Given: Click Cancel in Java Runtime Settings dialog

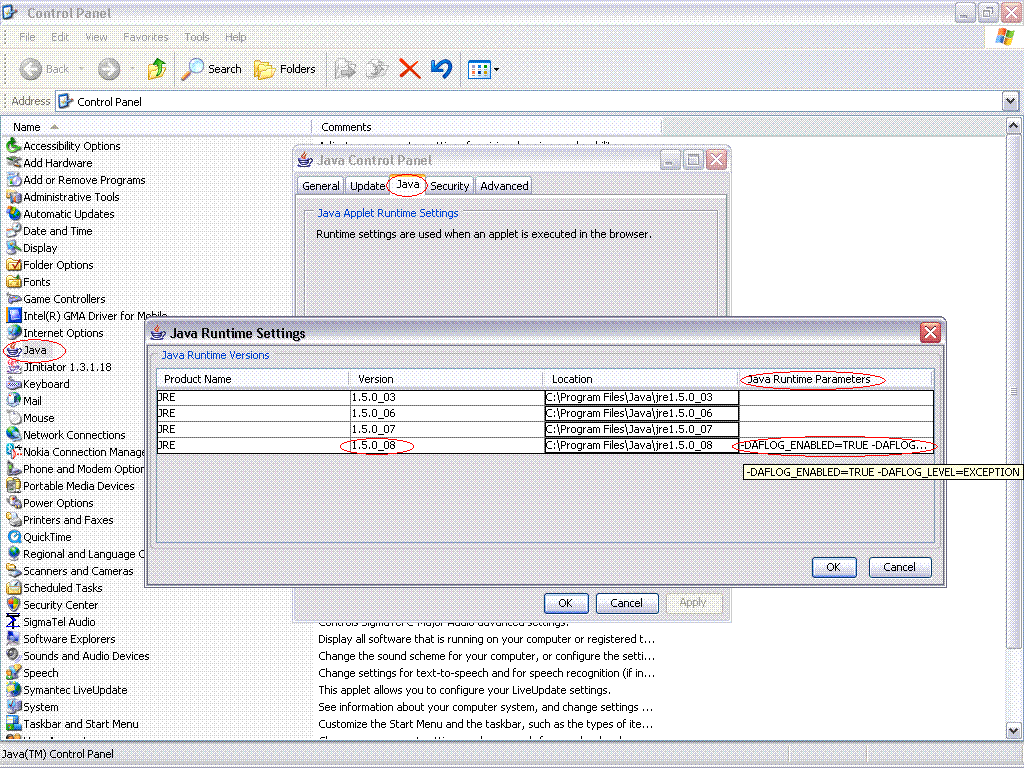Looking at the screenshot, I should tap(899, 567).
